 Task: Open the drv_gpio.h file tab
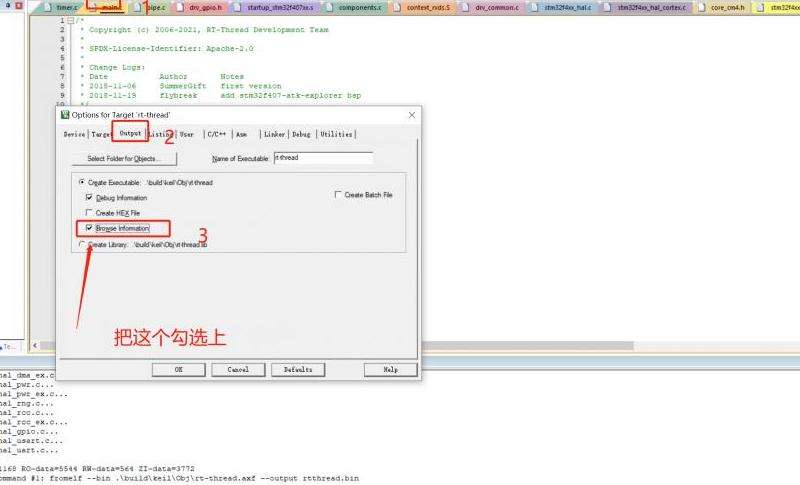tap(208, 7)
